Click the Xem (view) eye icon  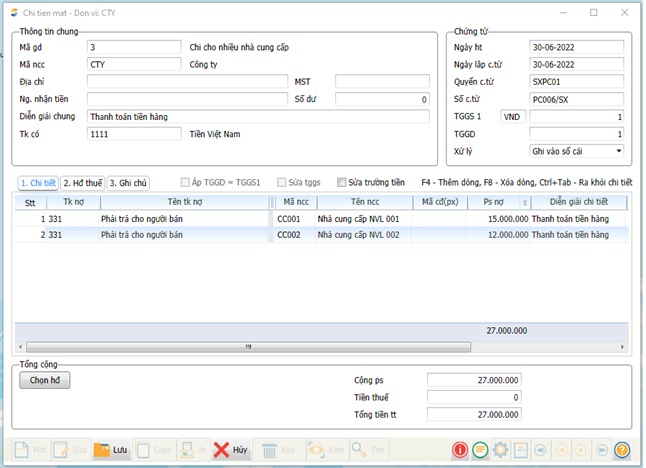coord(316,450)
